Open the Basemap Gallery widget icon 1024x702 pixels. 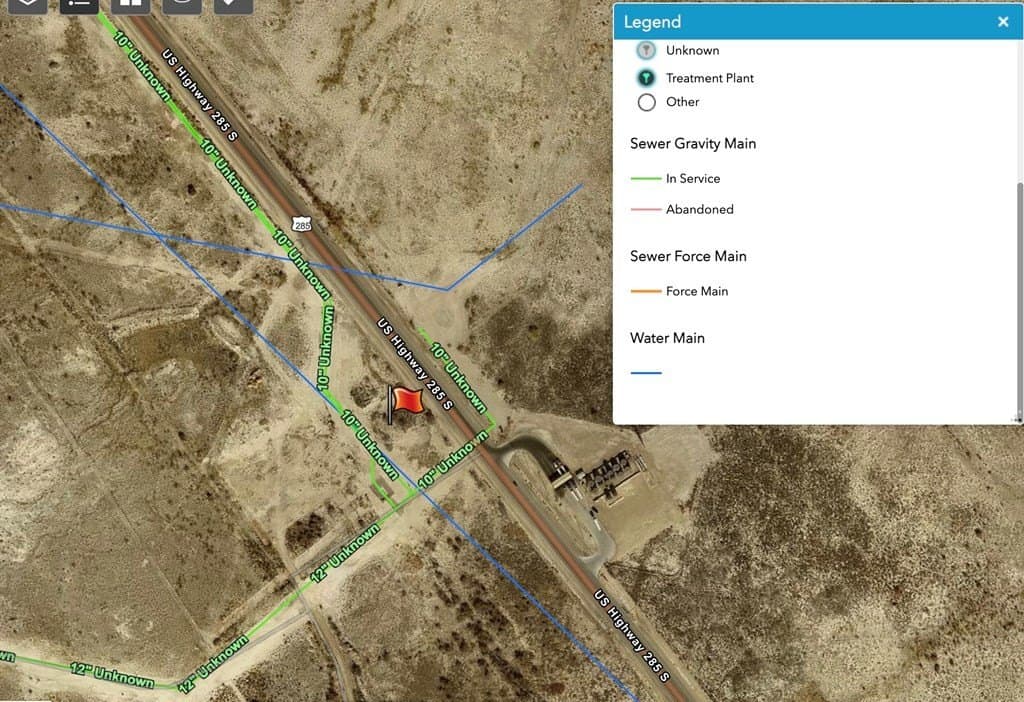tap(131, 6)
